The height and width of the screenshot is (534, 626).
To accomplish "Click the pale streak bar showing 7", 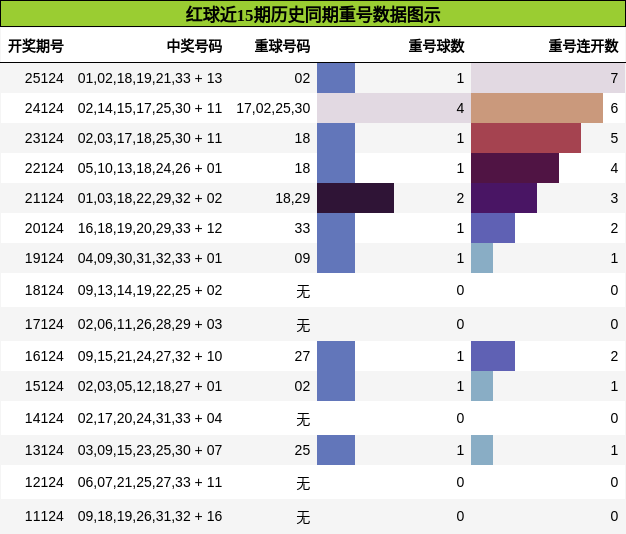I will (x=548, y=78).
